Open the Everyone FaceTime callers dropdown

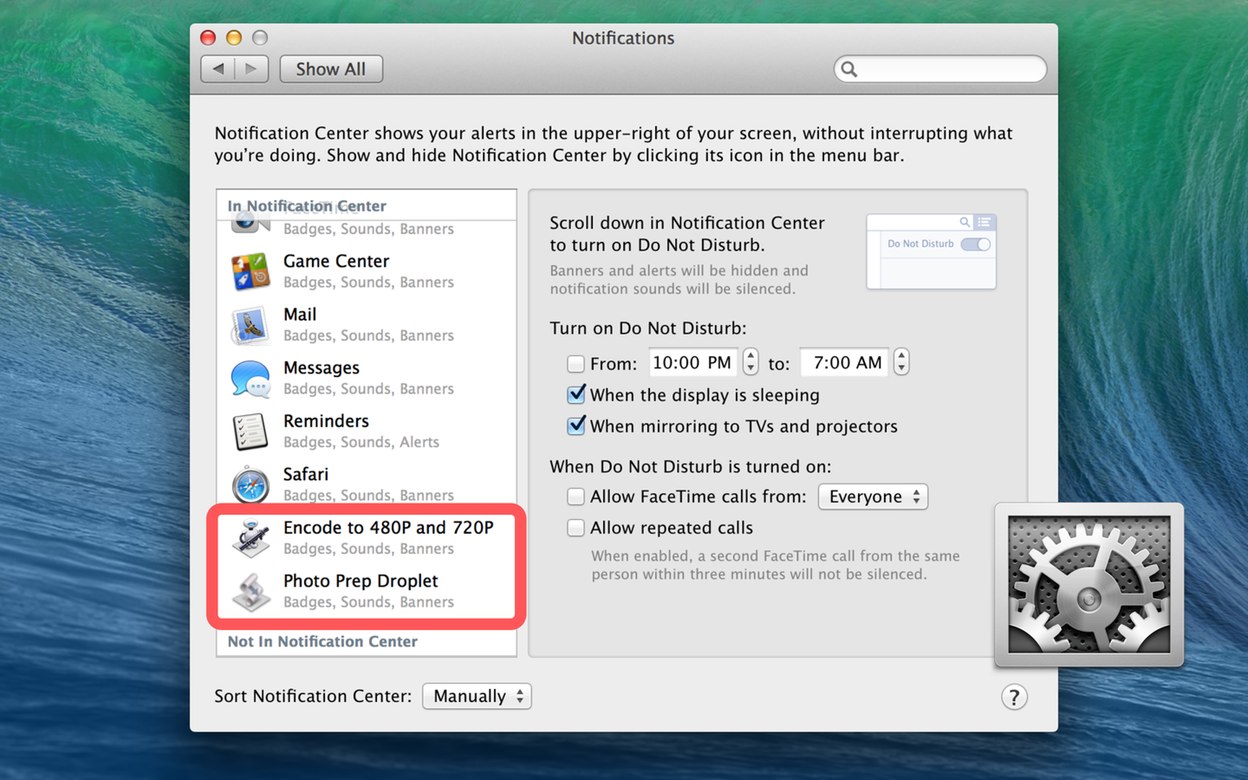click(873, 496)
